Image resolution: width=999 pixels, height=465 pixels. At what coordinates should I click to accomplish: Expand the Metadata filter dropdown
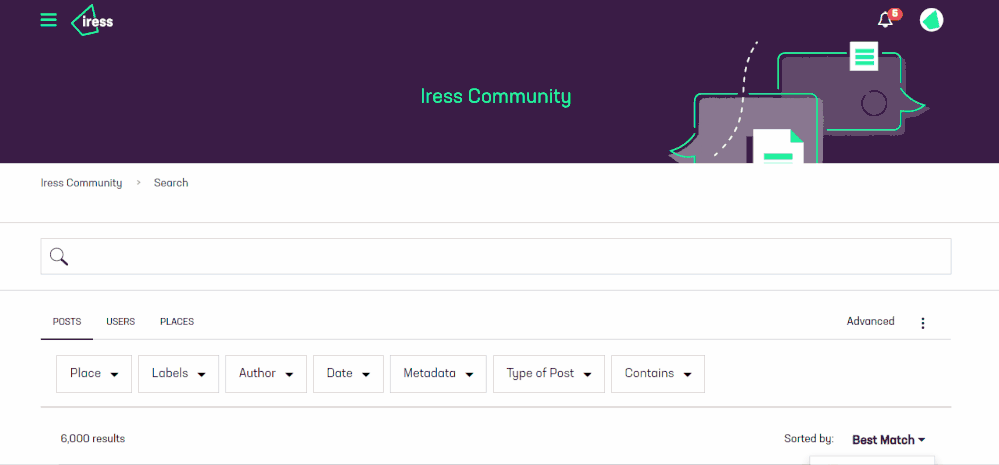438,374
